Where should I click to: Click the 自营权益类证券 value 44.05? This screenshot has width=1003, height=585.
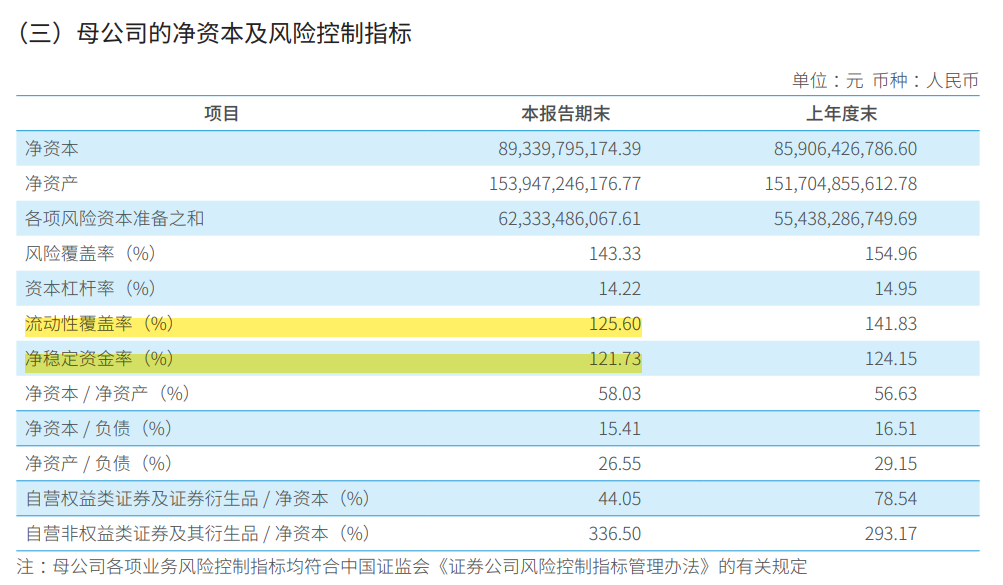619,499
